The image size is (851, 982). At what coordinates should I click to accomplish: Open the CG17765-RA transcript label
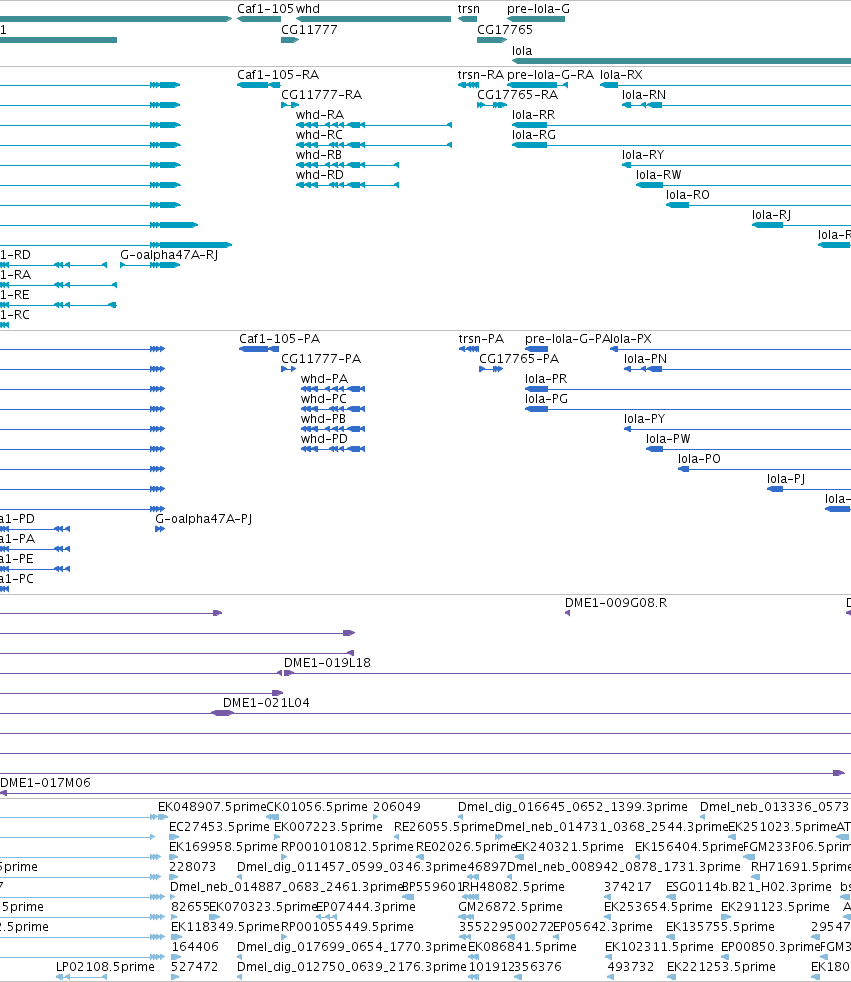(517, 95)
